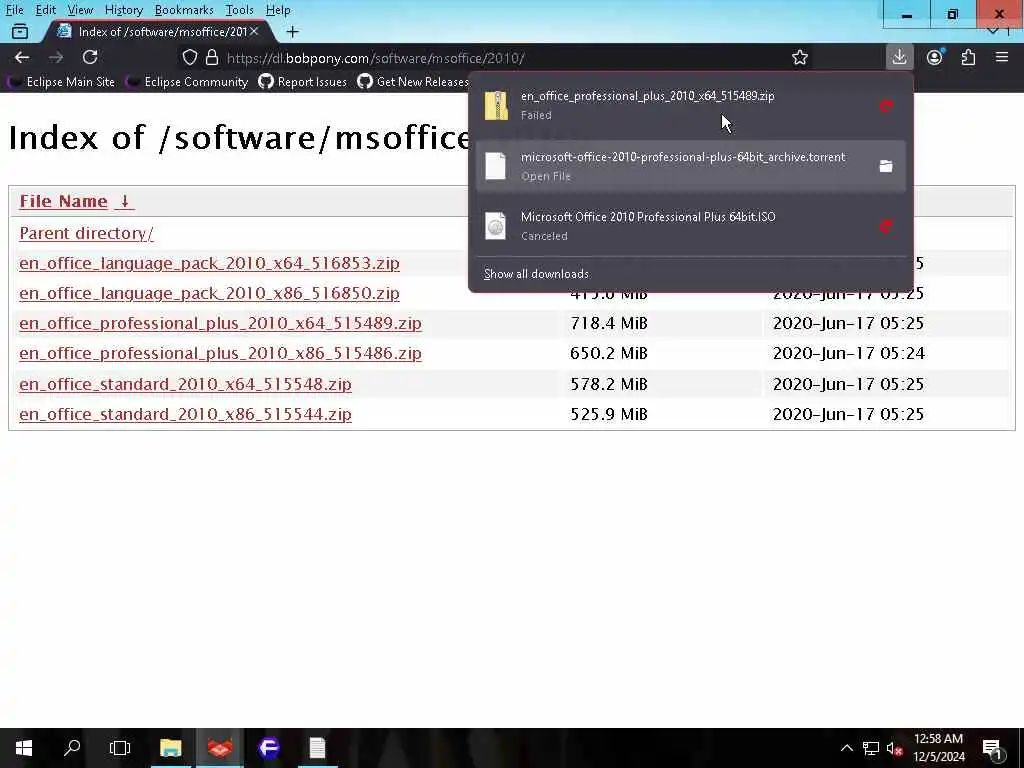
Task: Open File Explorer from the taskbar
Action: click(x=170, y=748)
